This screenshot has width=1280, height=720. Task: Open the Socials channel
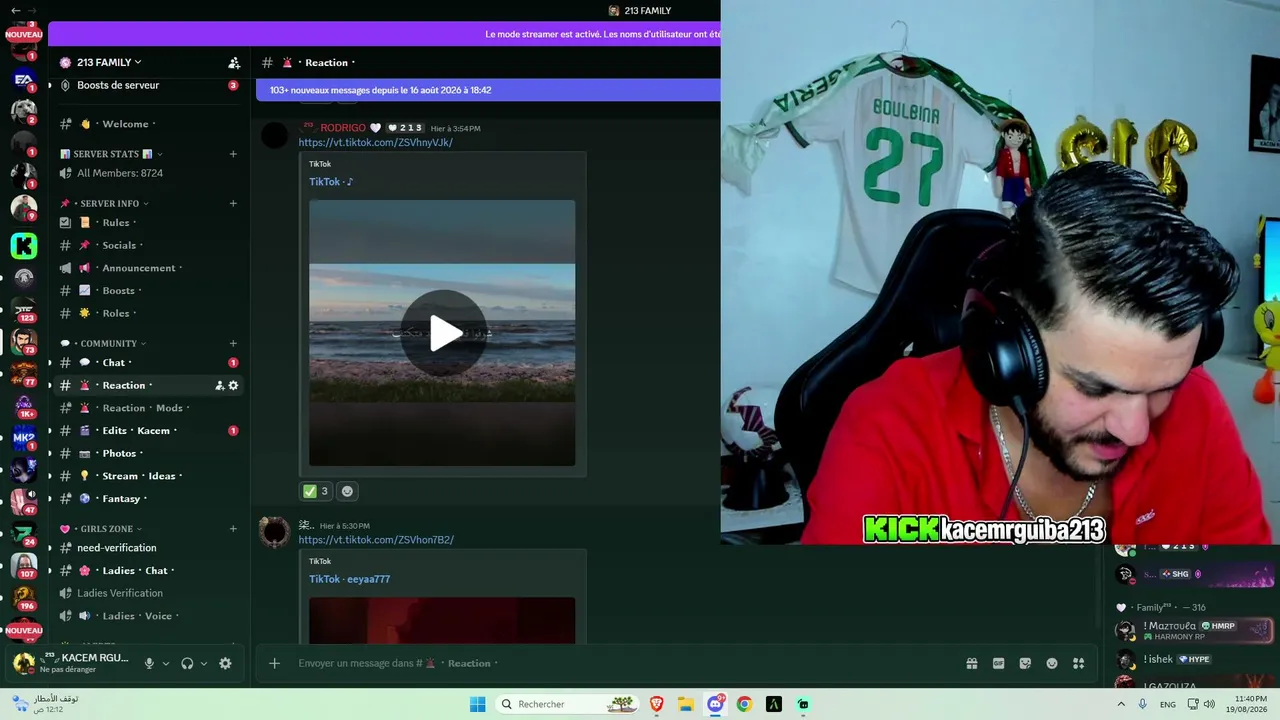click(x=150, y=245)
